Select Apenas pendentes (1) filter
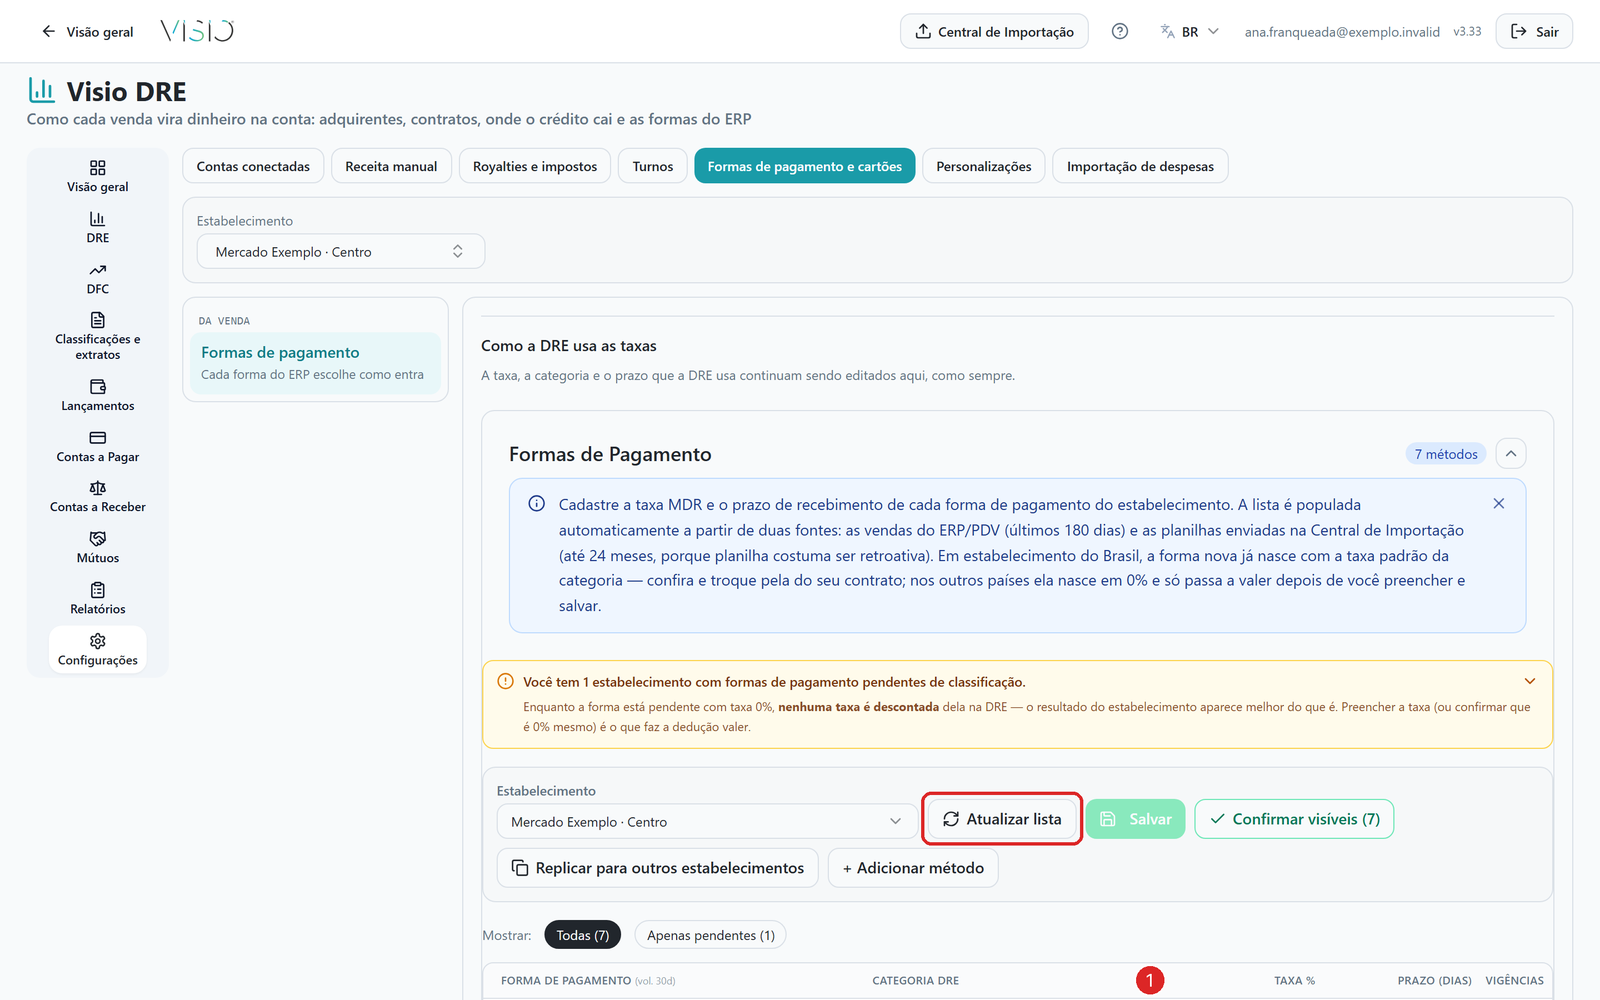The image size is (1600, 1000). click(x=711, y=935)
